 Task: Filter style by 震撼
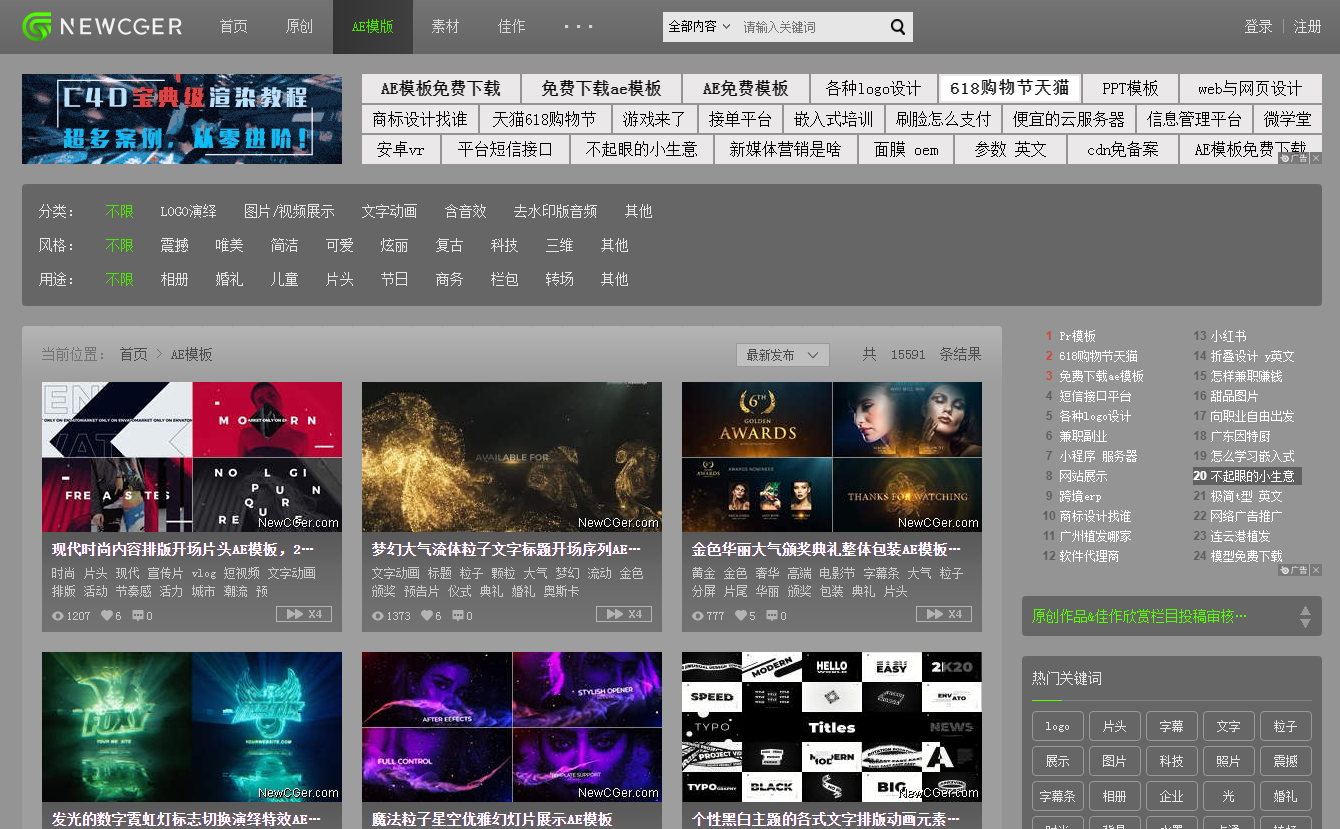pos(174,245)
